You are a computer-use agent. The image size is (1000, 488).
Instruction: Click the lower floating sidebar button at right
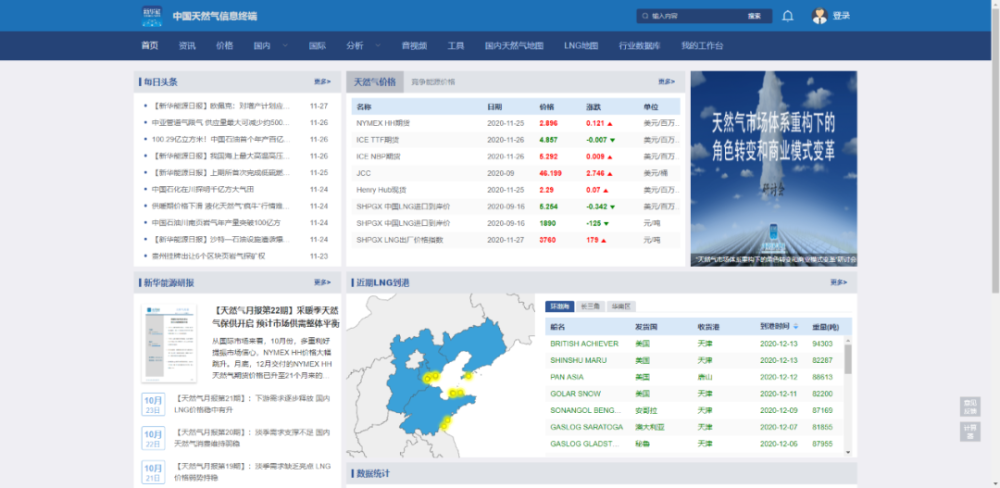pos(970,431)
